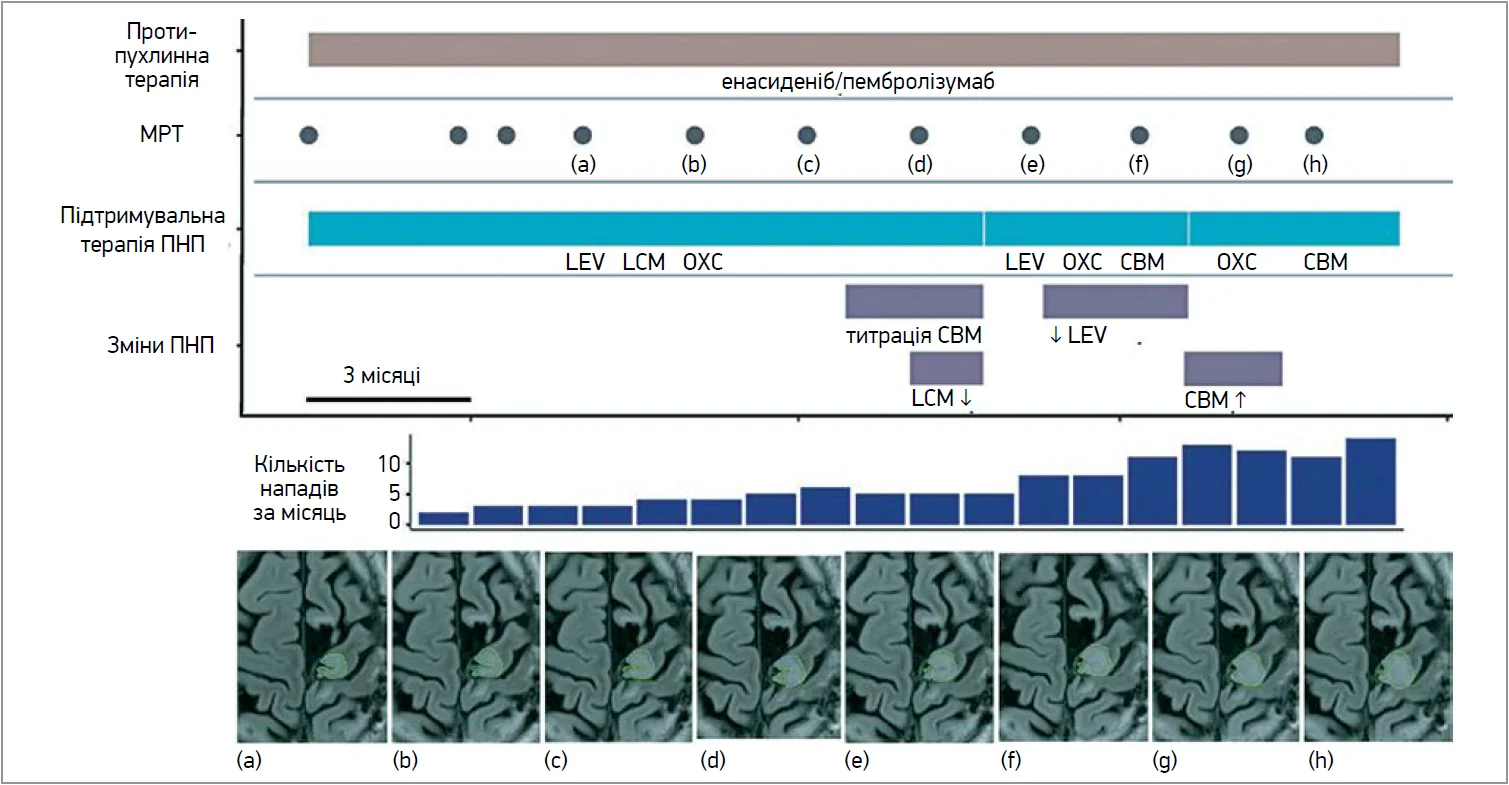Click the 'LCM' text under the teal bar

pos(644,263)
